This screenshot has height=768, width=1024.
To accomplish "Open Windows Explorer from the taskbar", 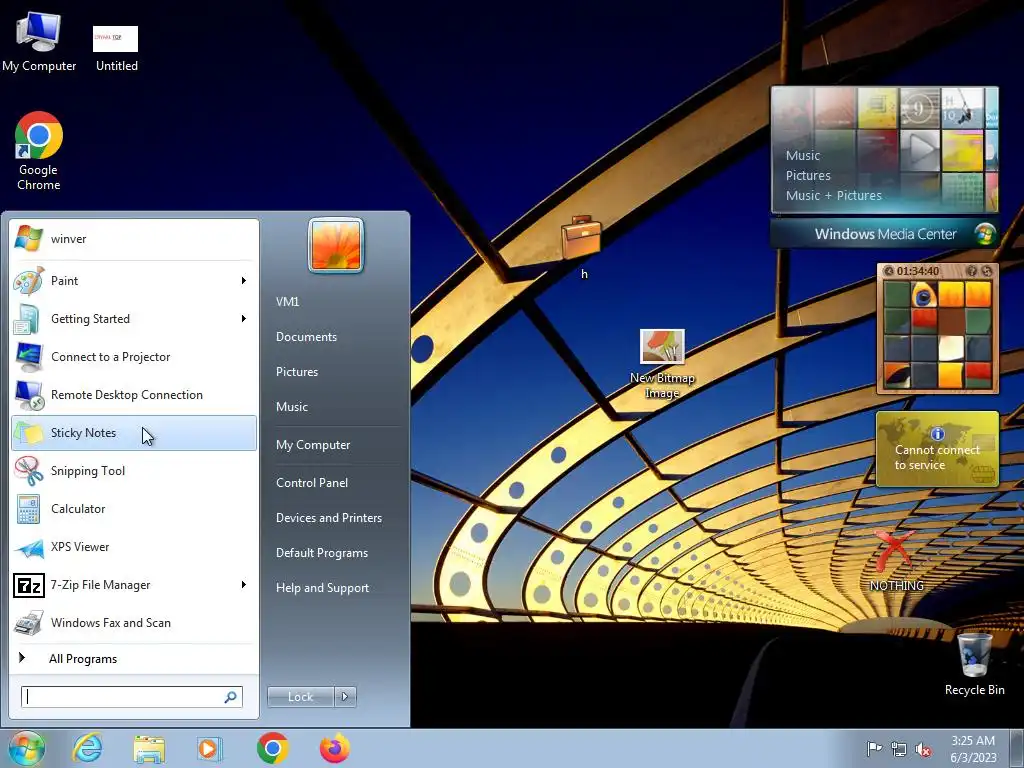I will click(x=149, y=748).
